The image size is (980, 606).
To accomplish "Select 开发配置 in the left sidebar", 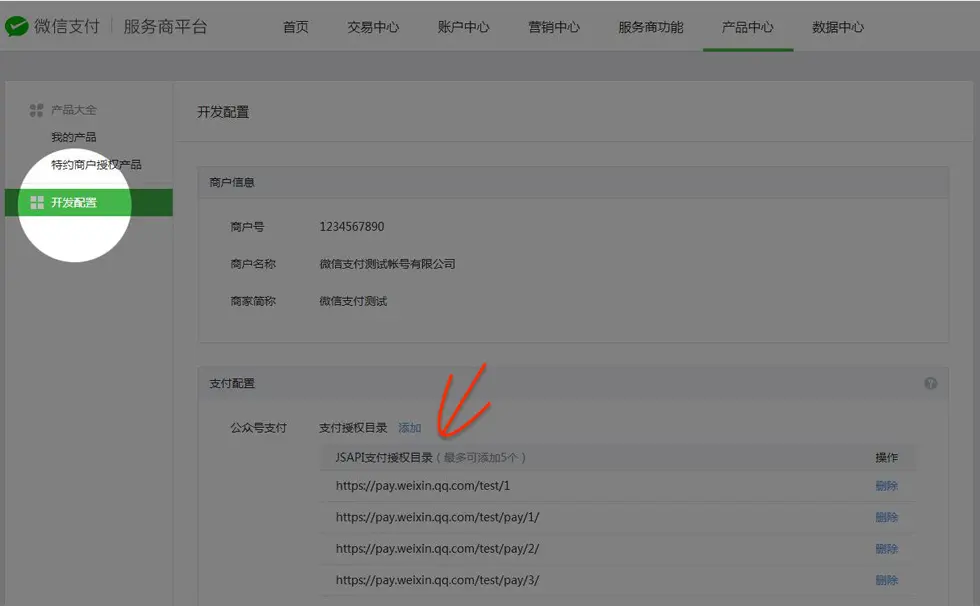I will pos(75,202).
